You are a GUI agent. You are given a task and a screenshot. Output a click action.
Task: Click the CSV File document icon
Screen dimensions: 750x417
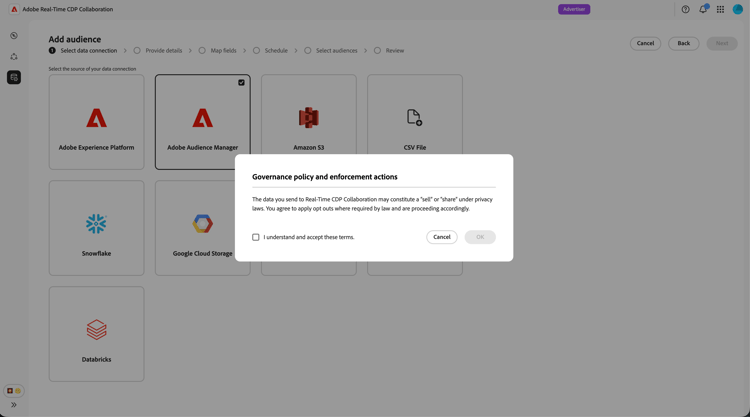414,118
